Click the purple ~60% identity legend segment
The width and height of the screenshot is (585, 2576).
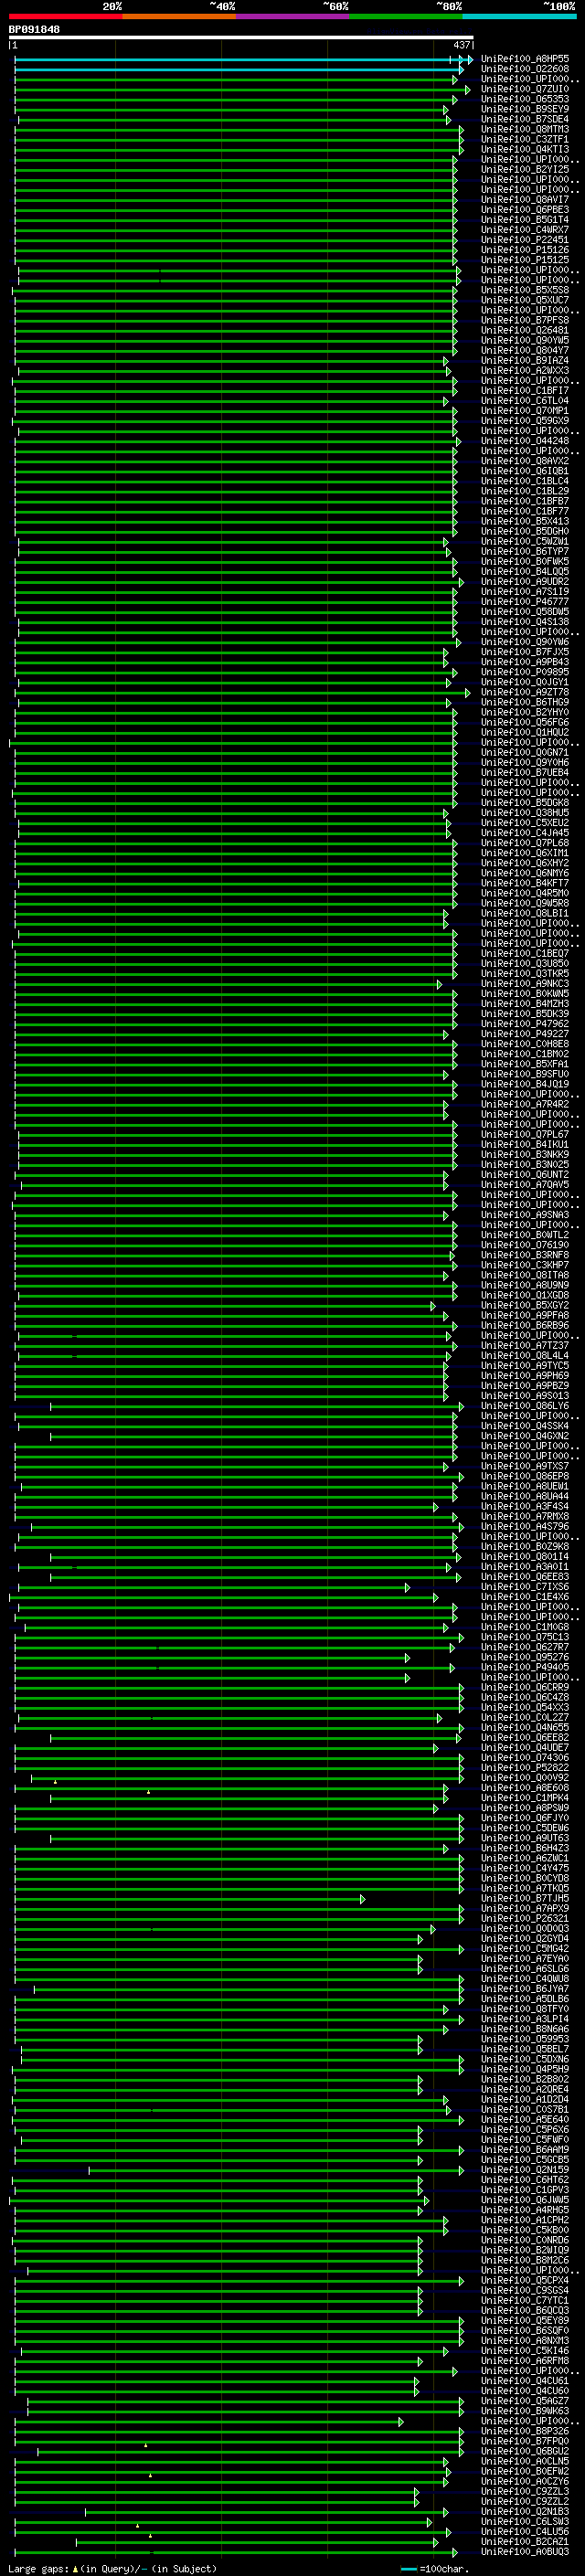click(x=293, y=16)
